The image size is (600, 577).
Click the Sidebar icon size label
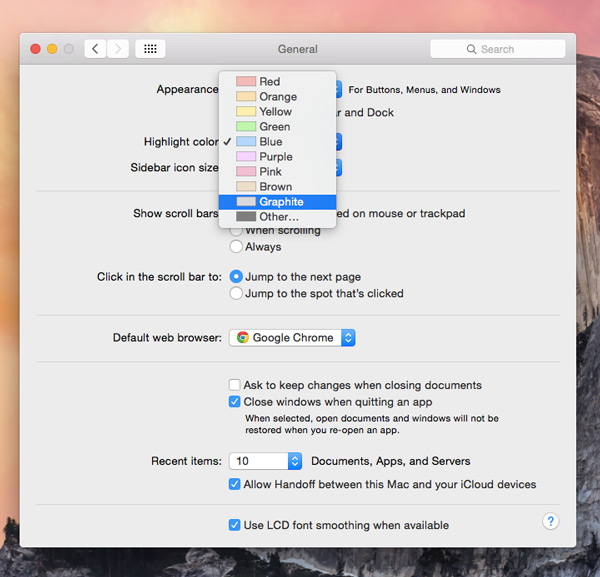pyautogui.click(x=174, y=168)
